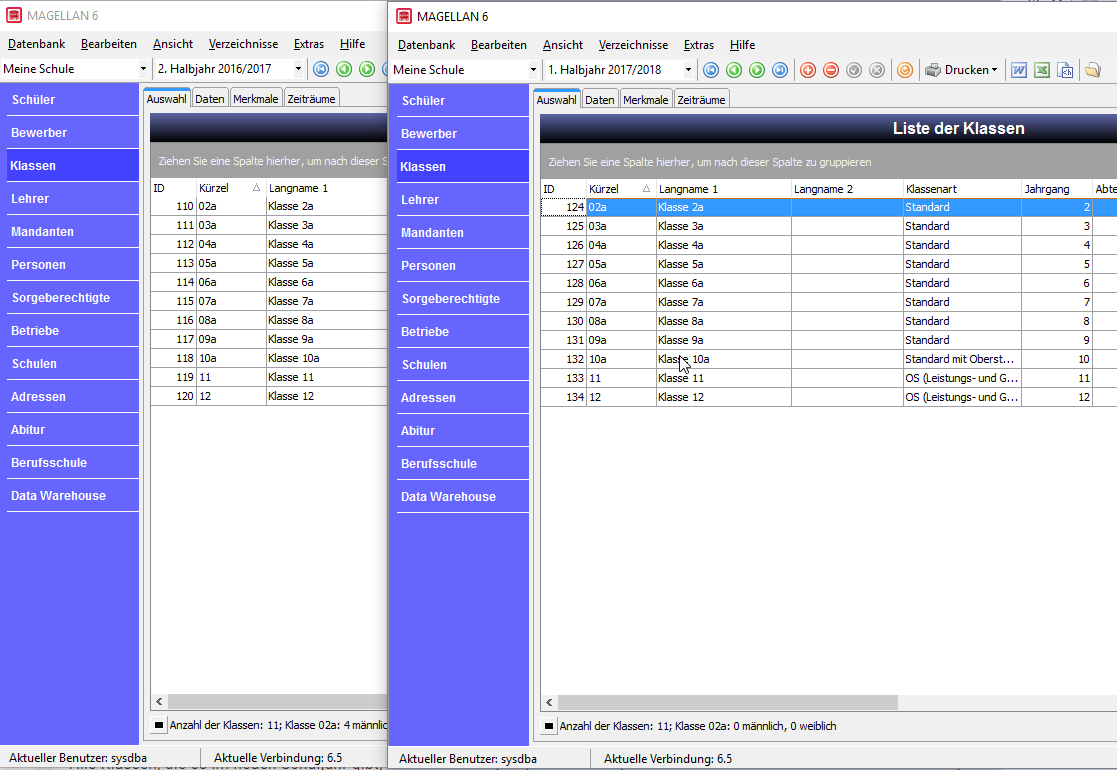
Task: Switch to Daten tab in right window
Action: click(x=600, y=100)
